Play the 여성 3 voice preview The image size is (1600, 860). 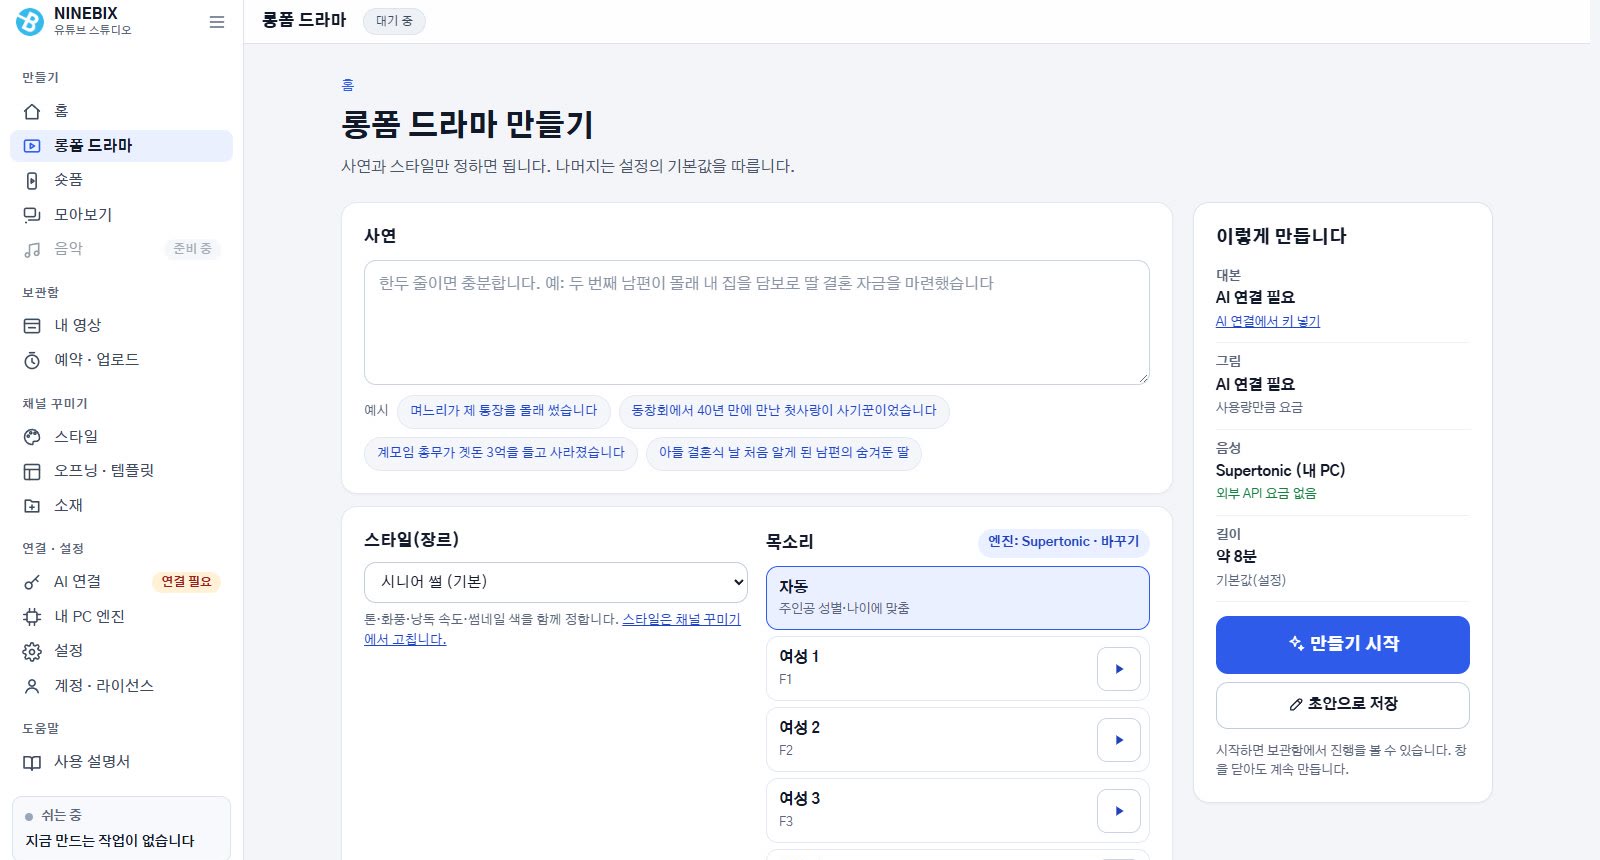click(x=1119, y=811)
